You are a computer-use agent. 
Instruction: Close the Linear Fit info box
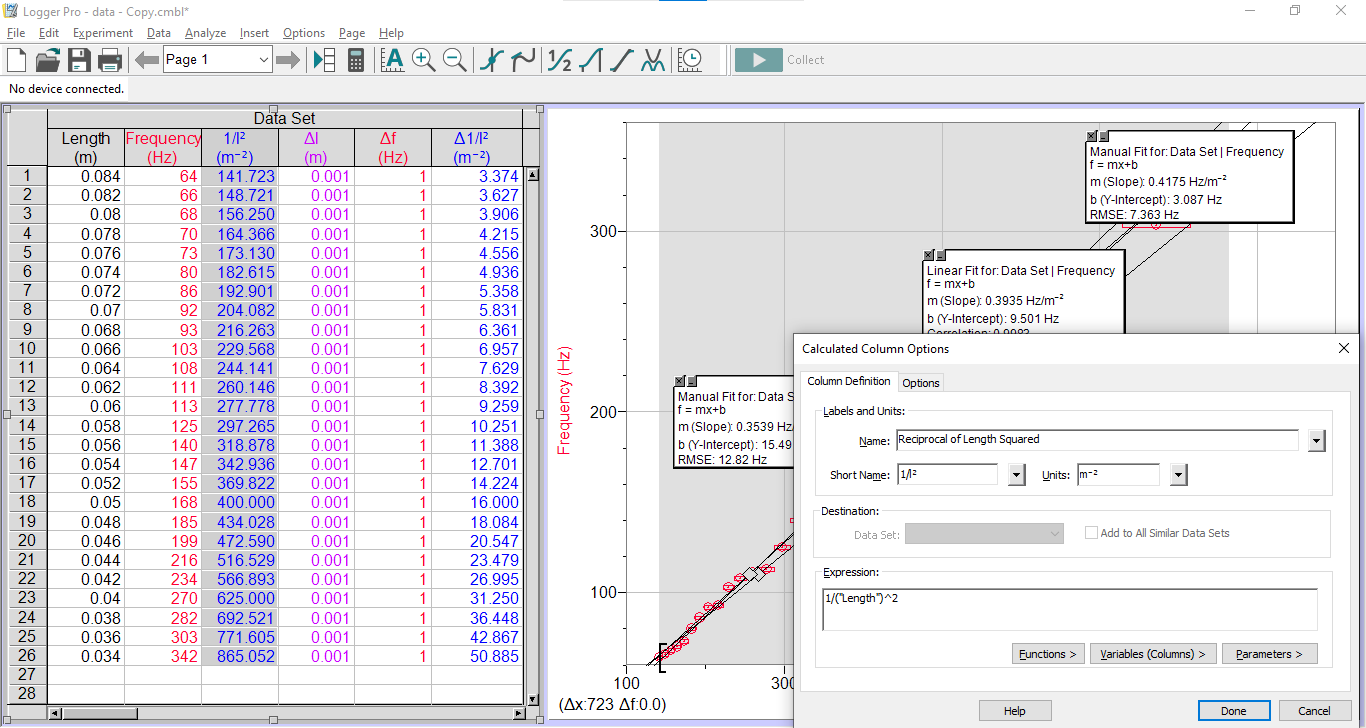point(929,256)
